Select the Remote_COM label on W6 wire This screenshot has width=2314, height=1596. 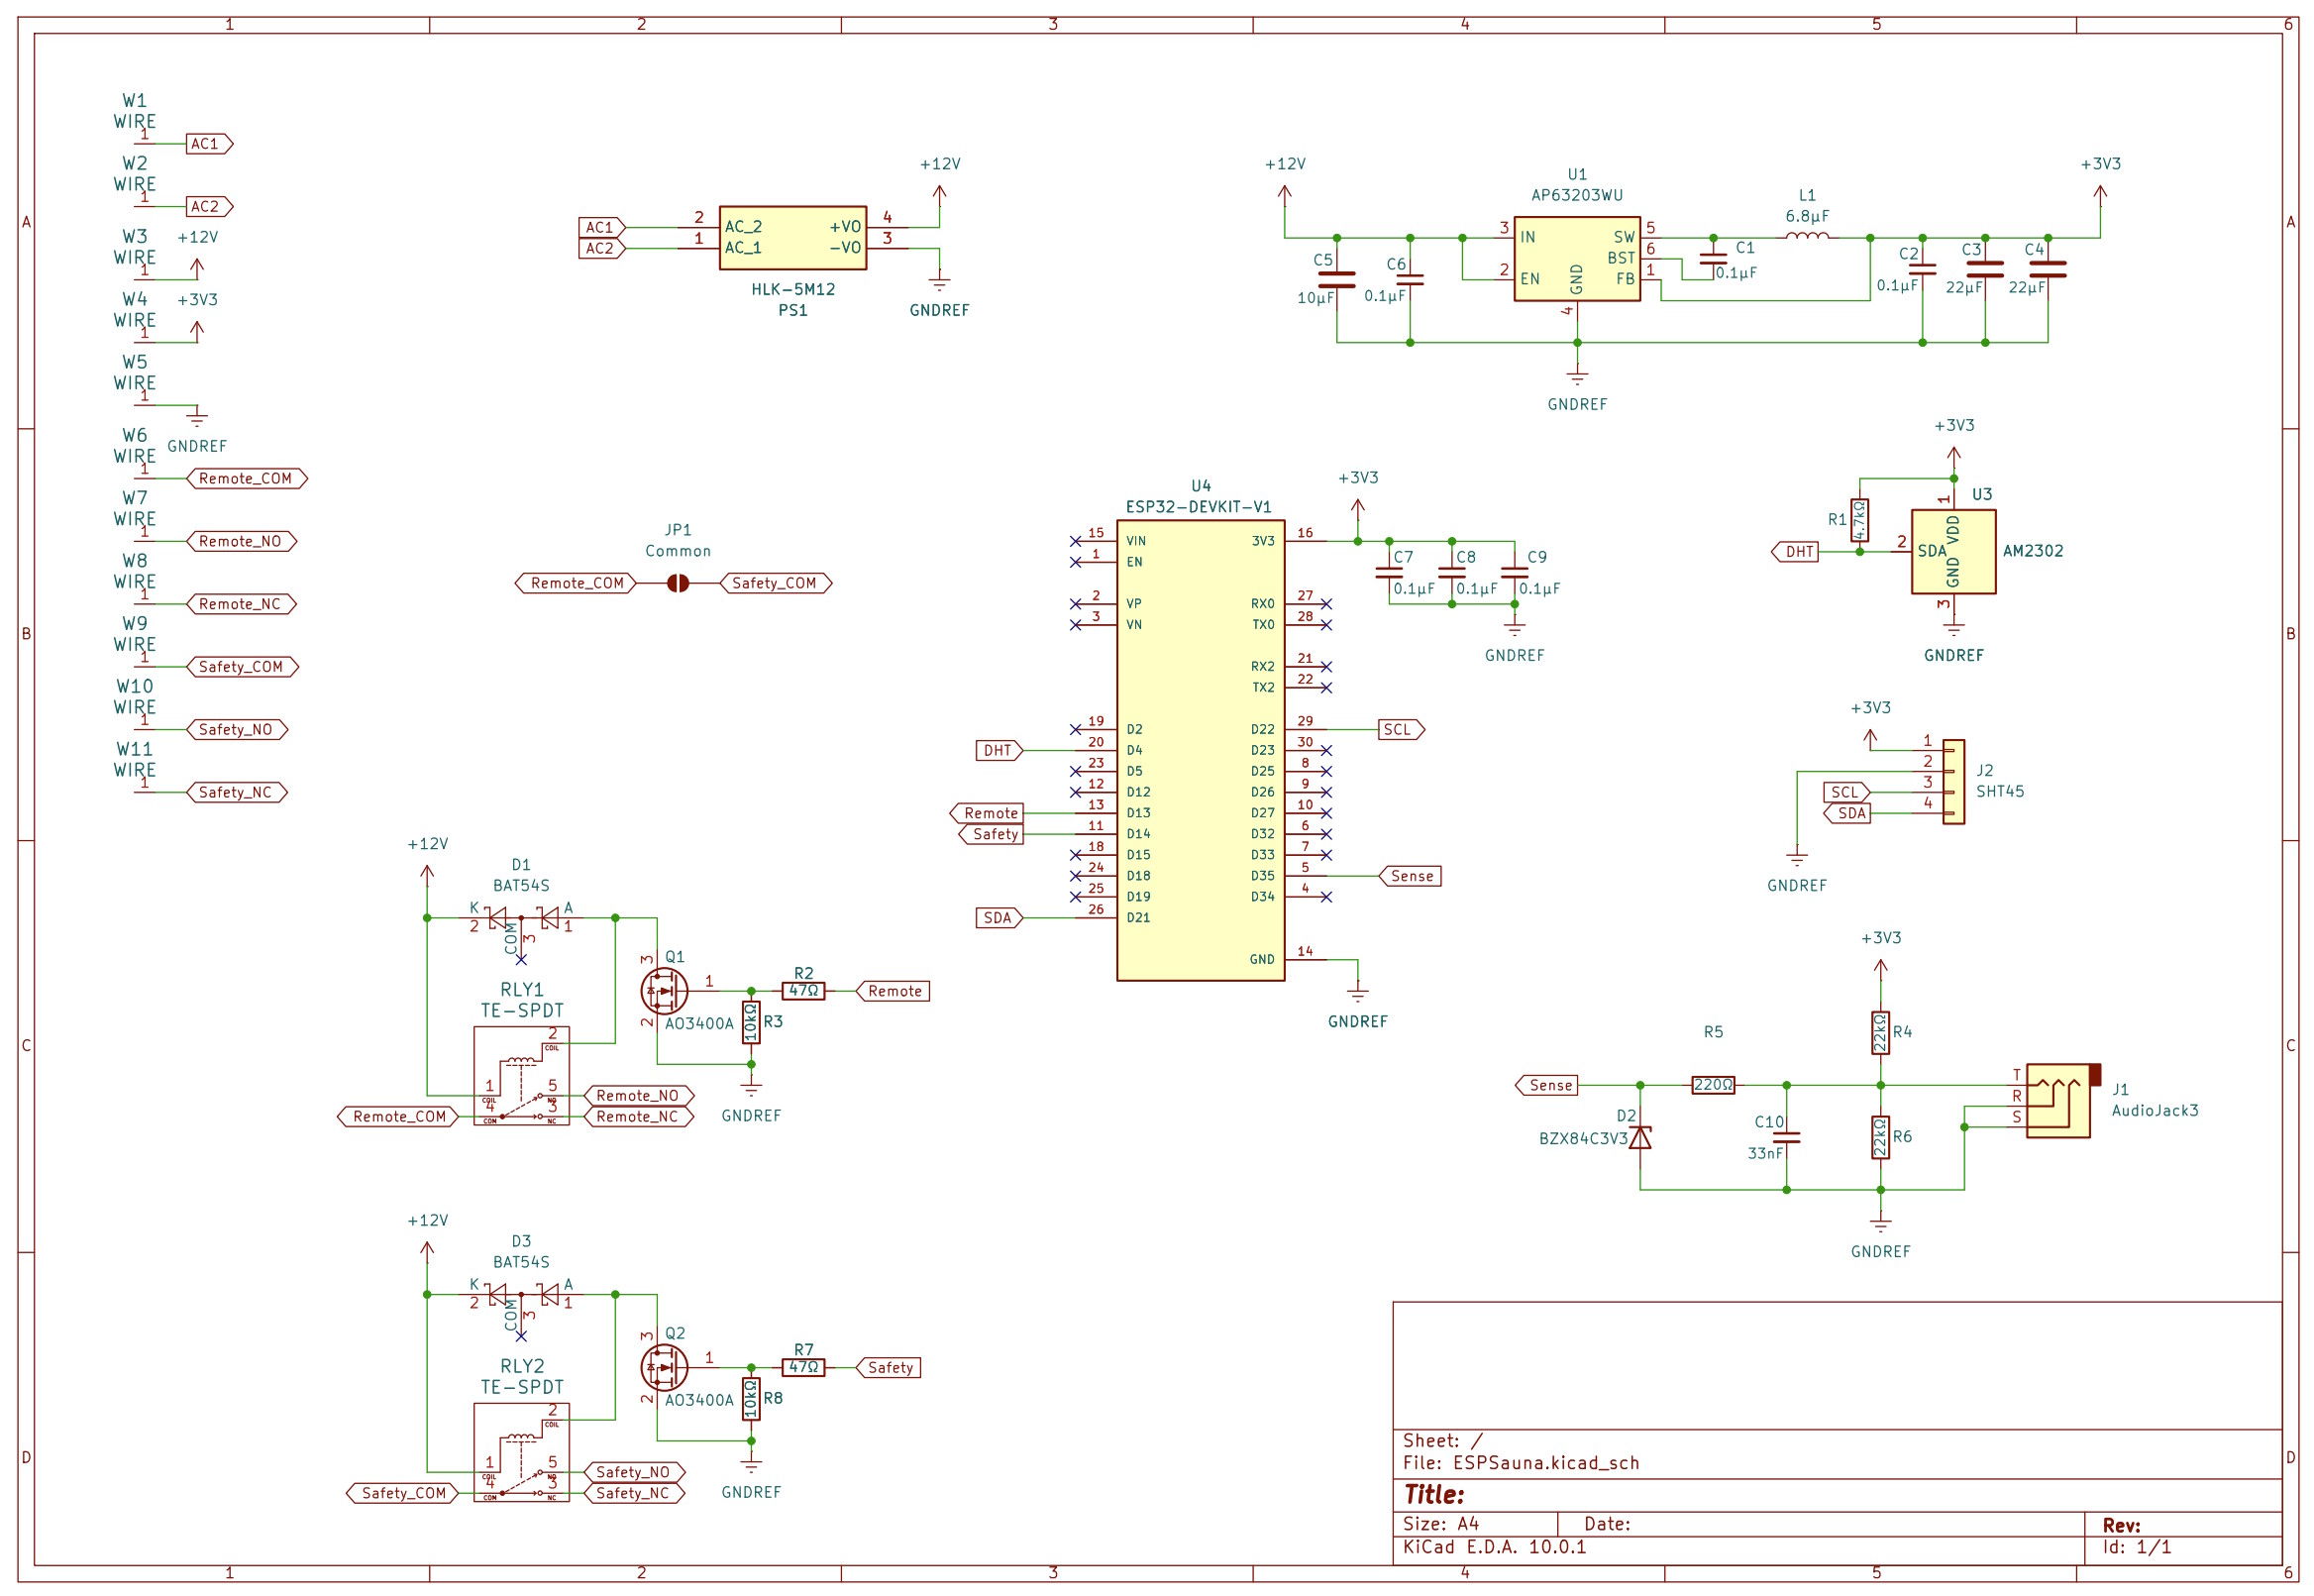[247, 479]
